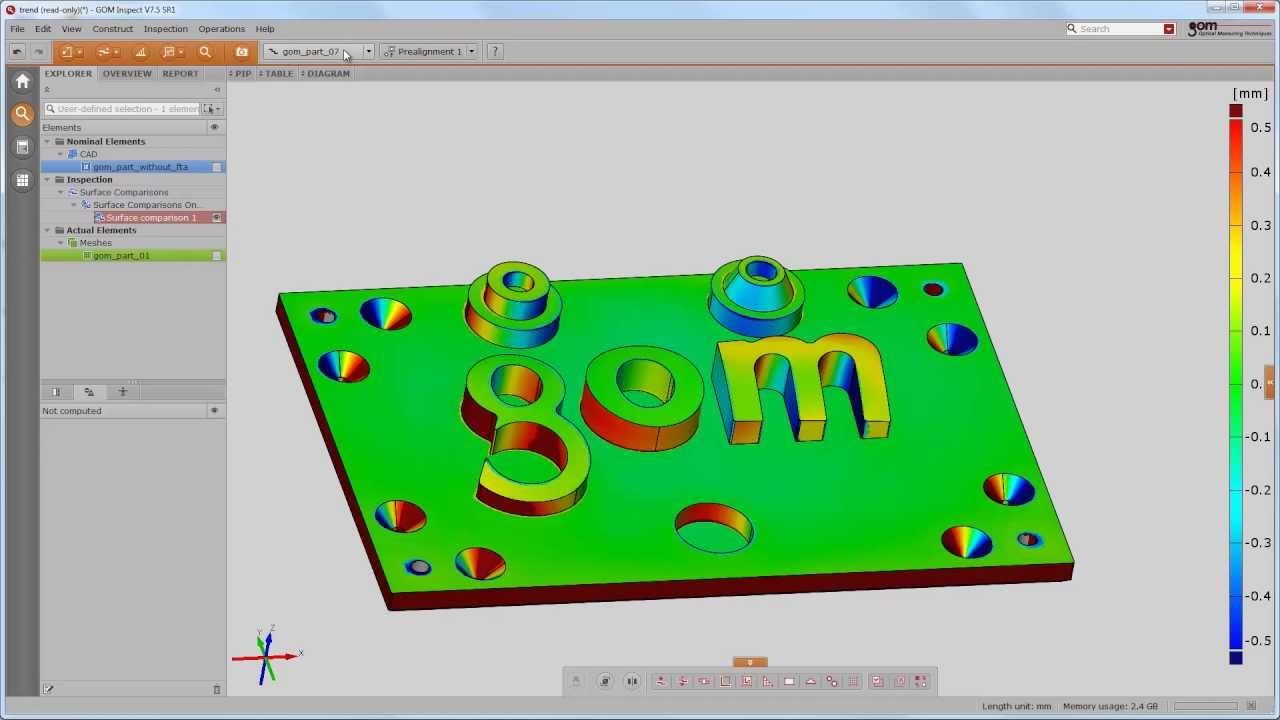The height and width of the screenshot is (720, 1280).
Task: Click the trash icon at explorer bottom
Action: (x=216, y=689)
